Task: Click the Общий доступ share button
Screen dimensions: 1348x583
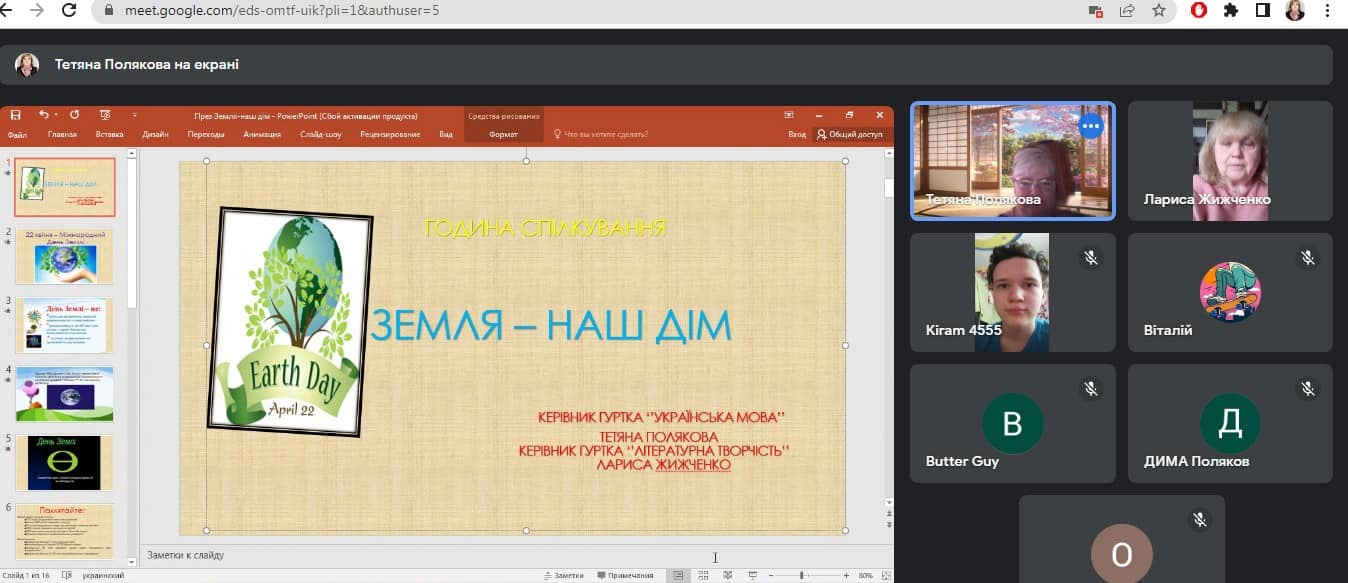Action: [850, 134]
